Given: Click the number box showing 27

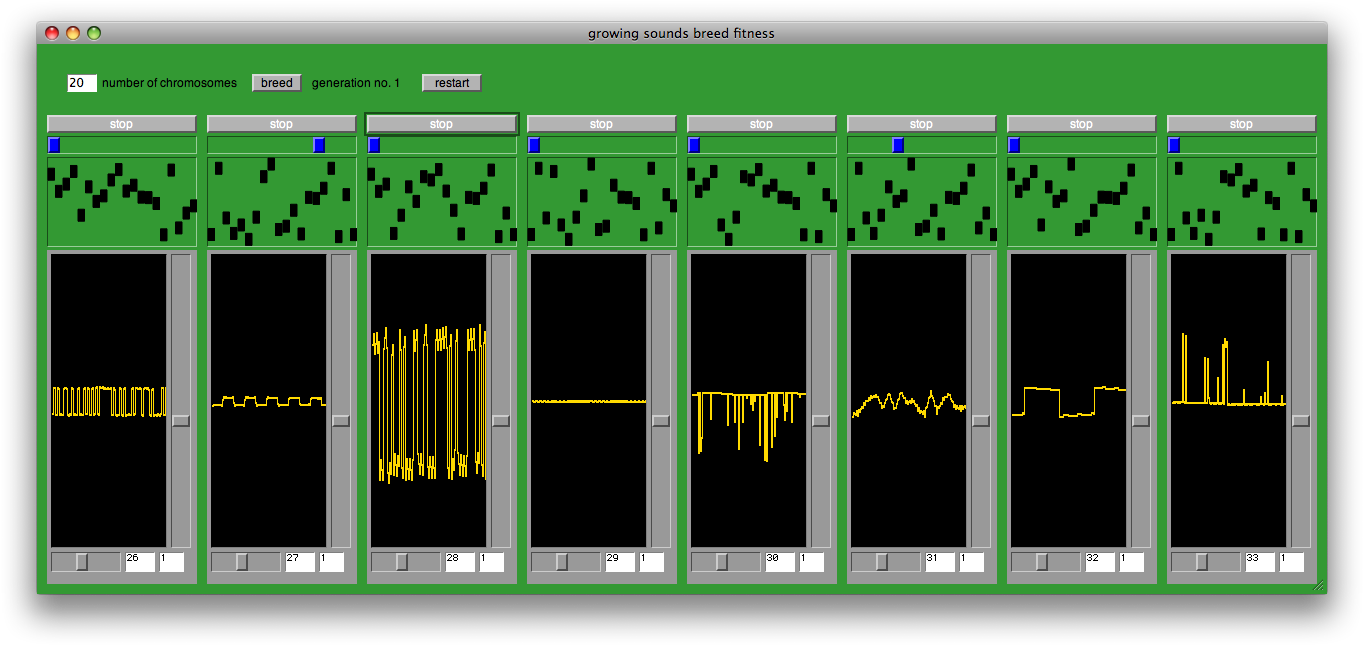Looking at the screenshot, I should coord(298,561).
